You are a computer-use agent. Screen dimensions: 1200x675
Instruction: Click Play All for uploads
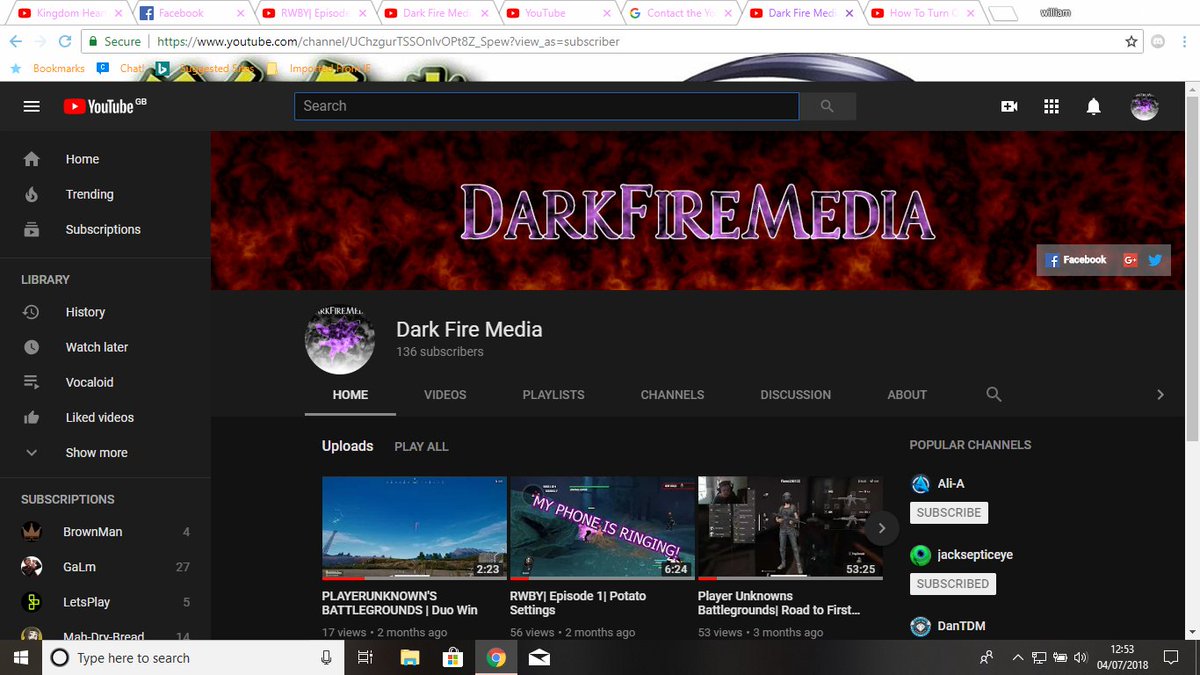(x=421, y=446)
